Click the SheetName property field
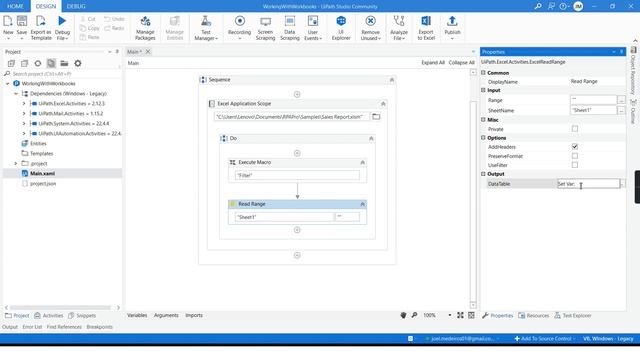 pyautogui.click(x=593, y=110)
